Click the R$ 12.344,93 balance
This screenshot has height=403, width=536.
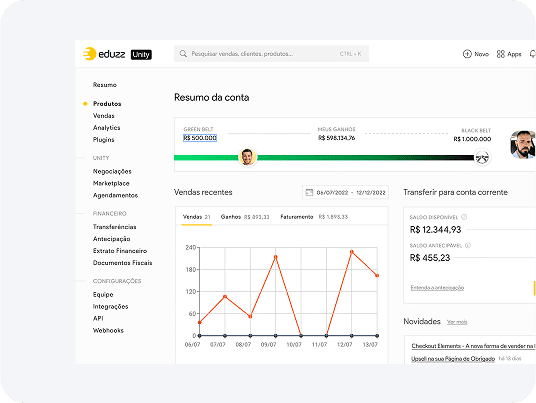coord(436,229)
